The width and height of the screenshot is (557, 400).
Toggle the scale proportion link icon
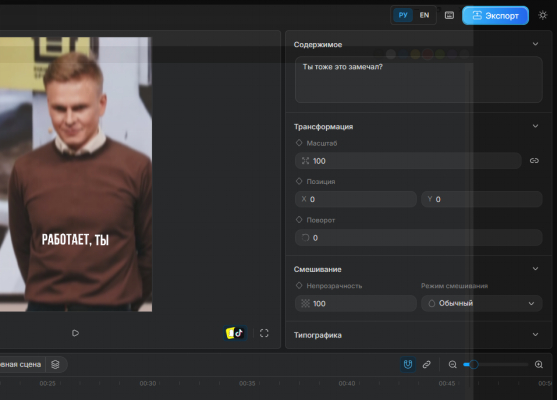point(534,161)
